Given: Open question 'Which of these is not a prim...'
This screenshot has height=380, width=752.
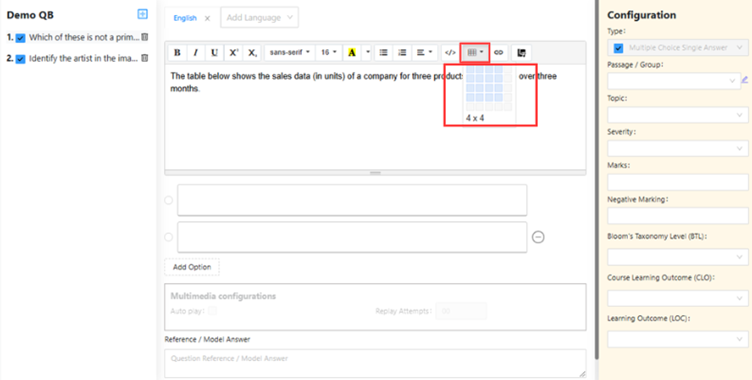Looking at the screenshot, I should (x=84, y=37).
